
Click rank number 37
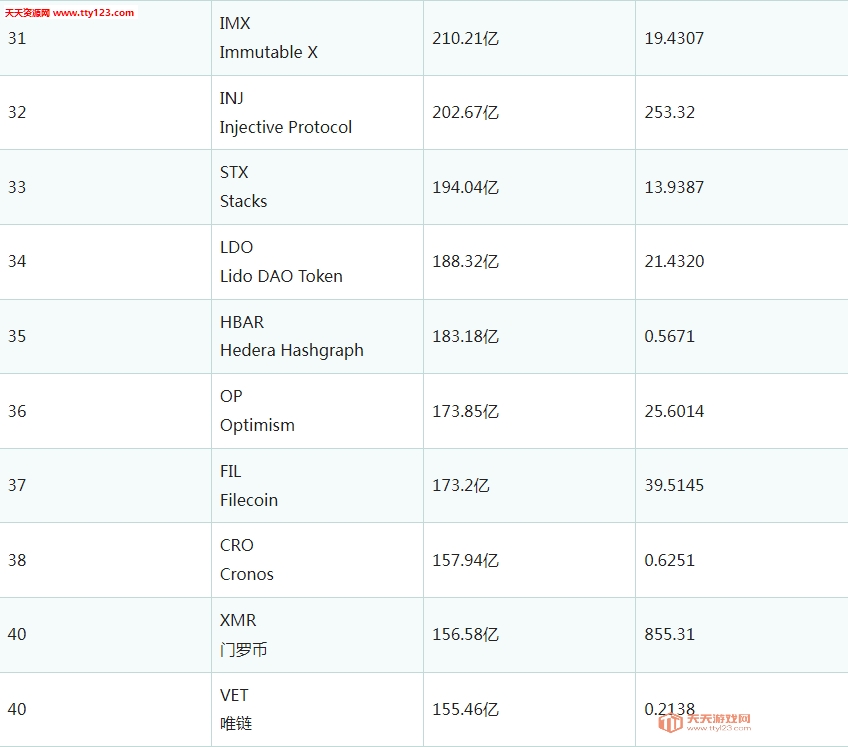[17, 485]
